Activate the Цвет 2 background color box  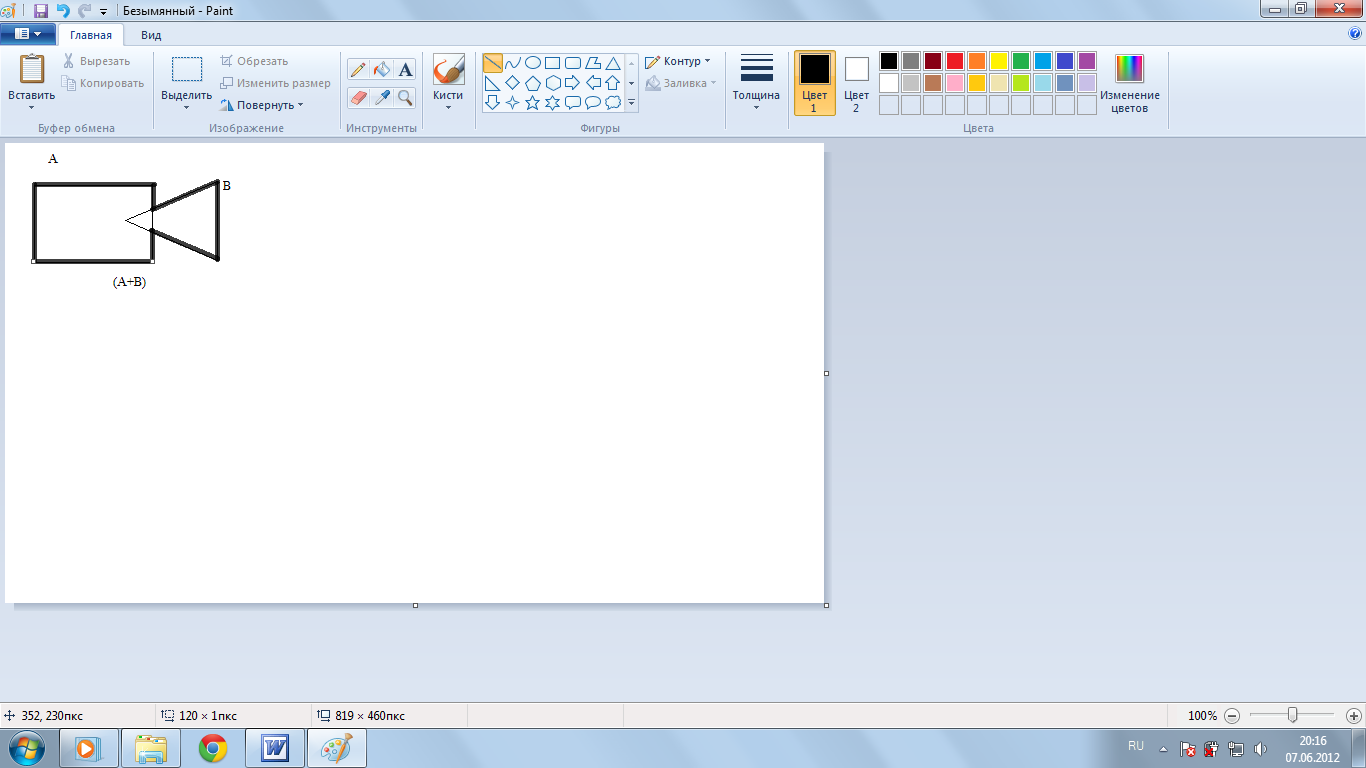856,83
